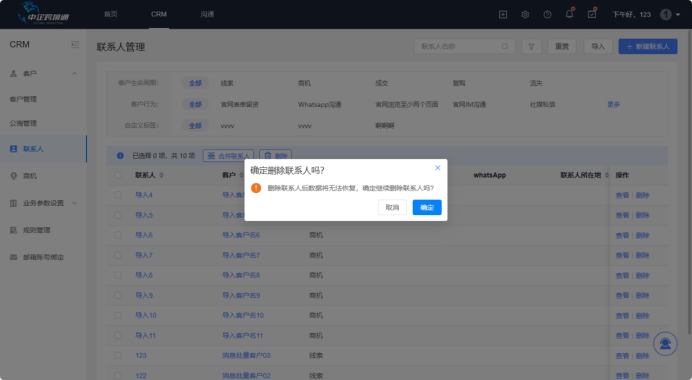
Task: Filter lifecycle by 成交
Action: [x=381, y=83]
